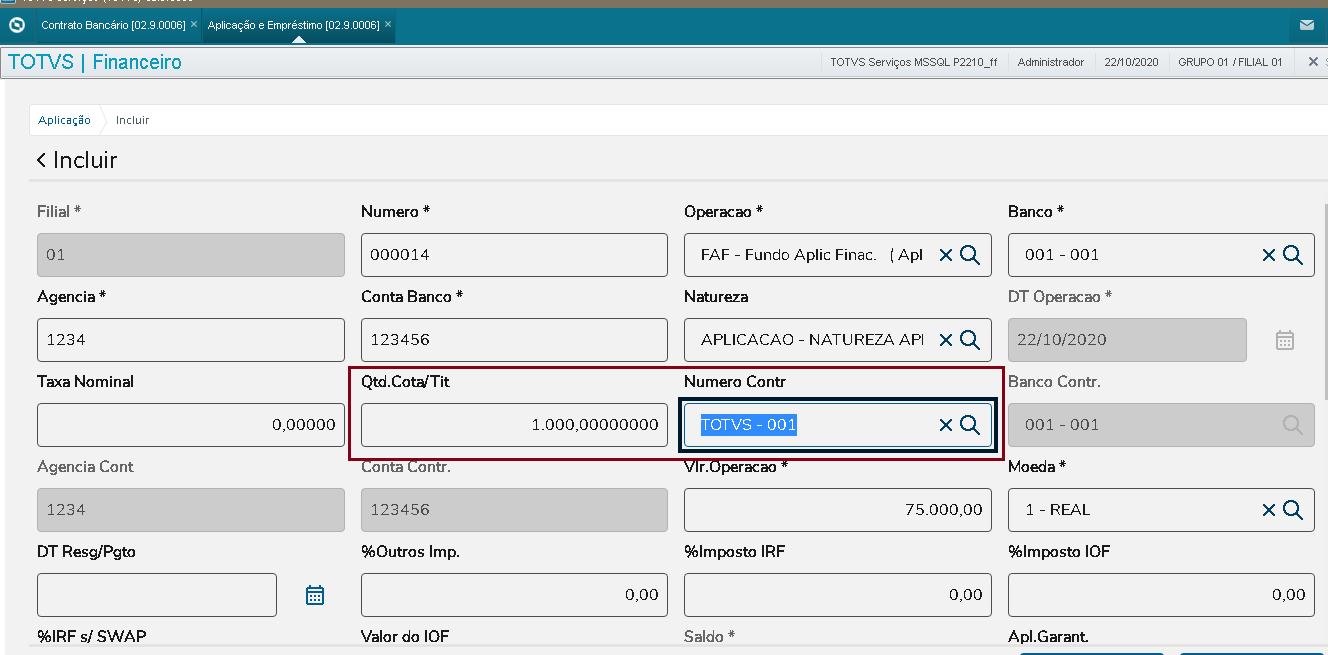This screenshot has height=655, width=1328.
Task: Open the Moeda currency search lookup
Action: pyautogui.click(x=1292, y=510)
